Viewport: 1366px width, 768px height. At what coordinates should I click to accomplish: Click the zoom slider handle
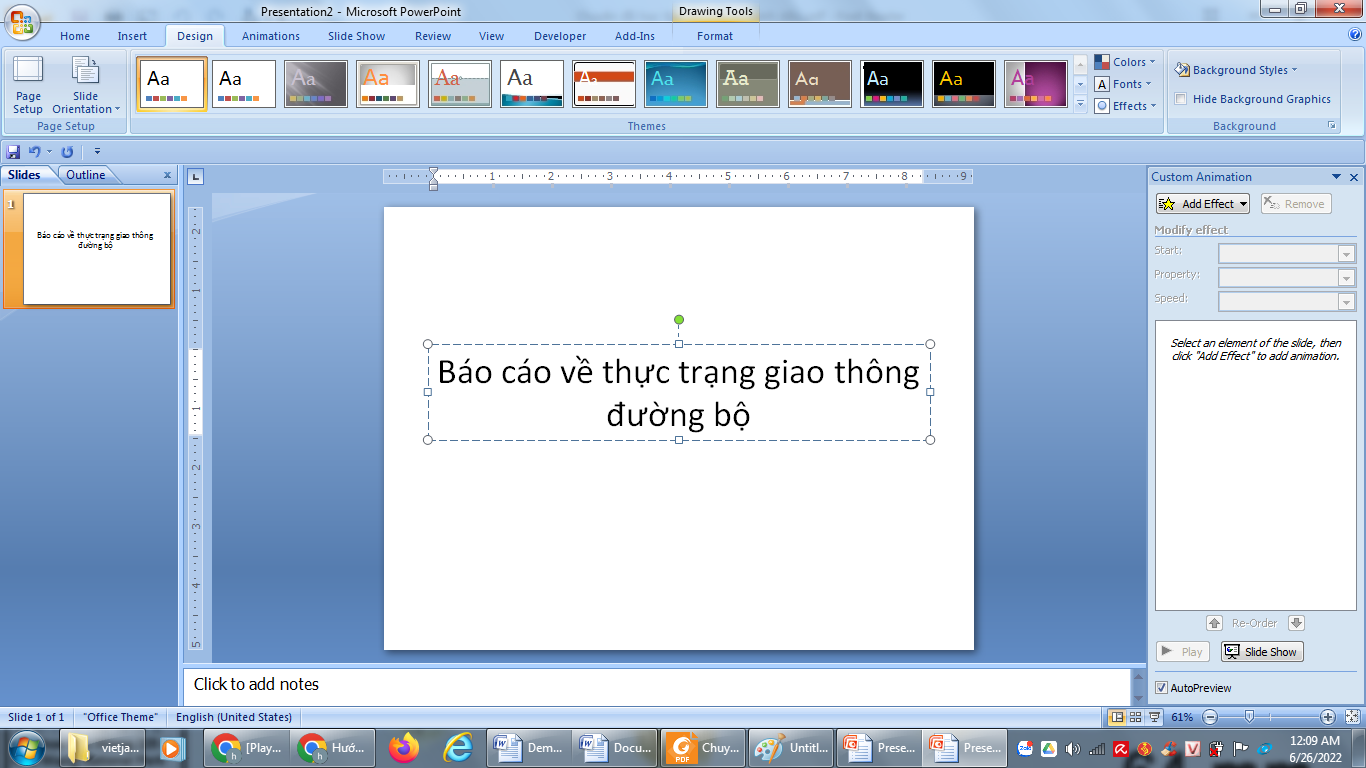pos(1249,717)
